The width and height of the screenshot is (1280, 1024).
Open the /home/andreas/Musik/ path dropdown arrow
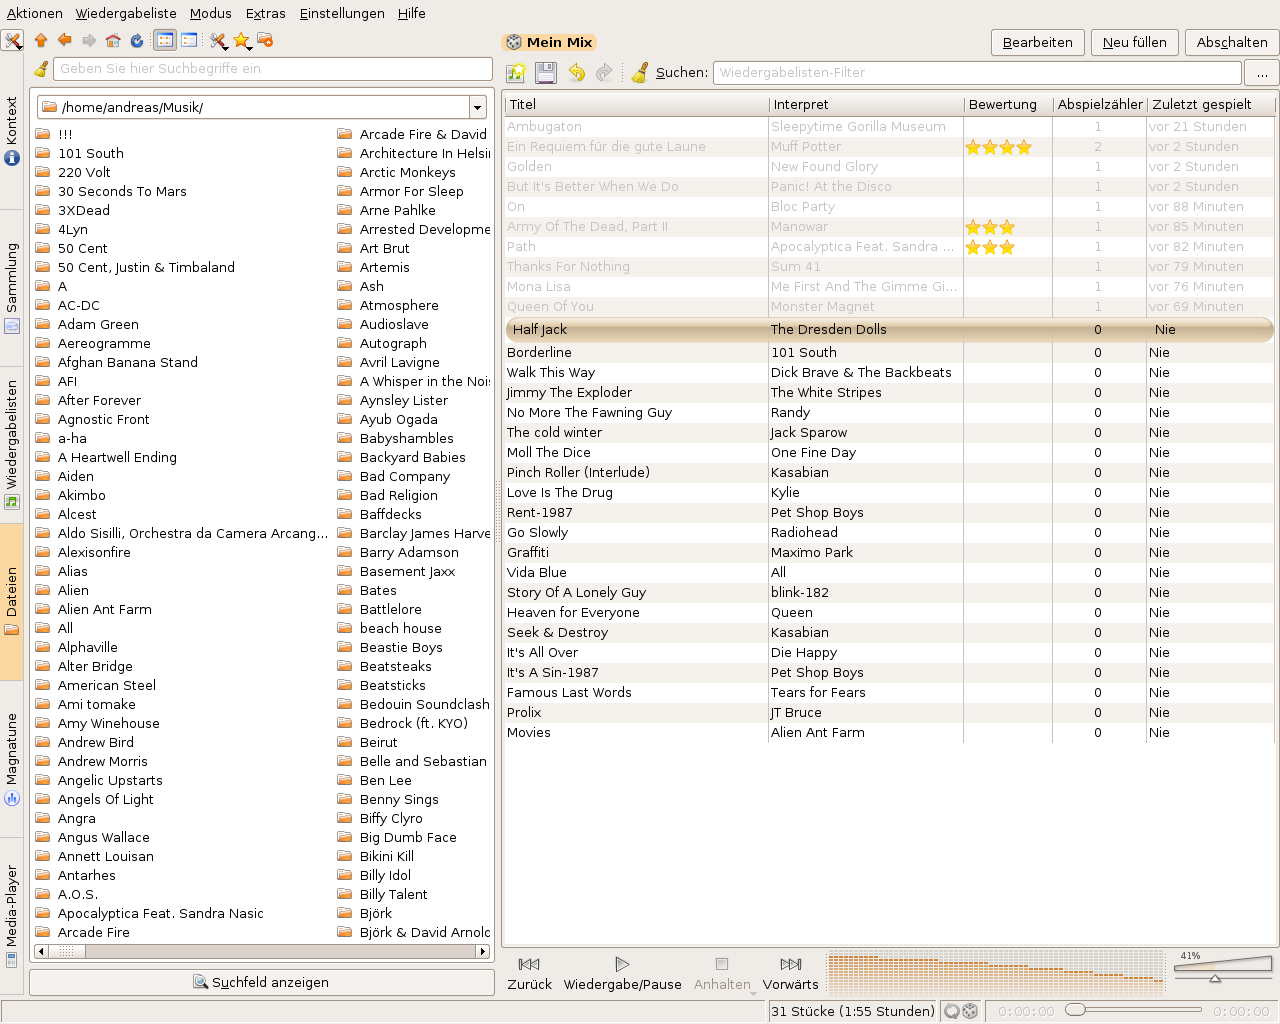pyautogui.click(x=477, y=107)
